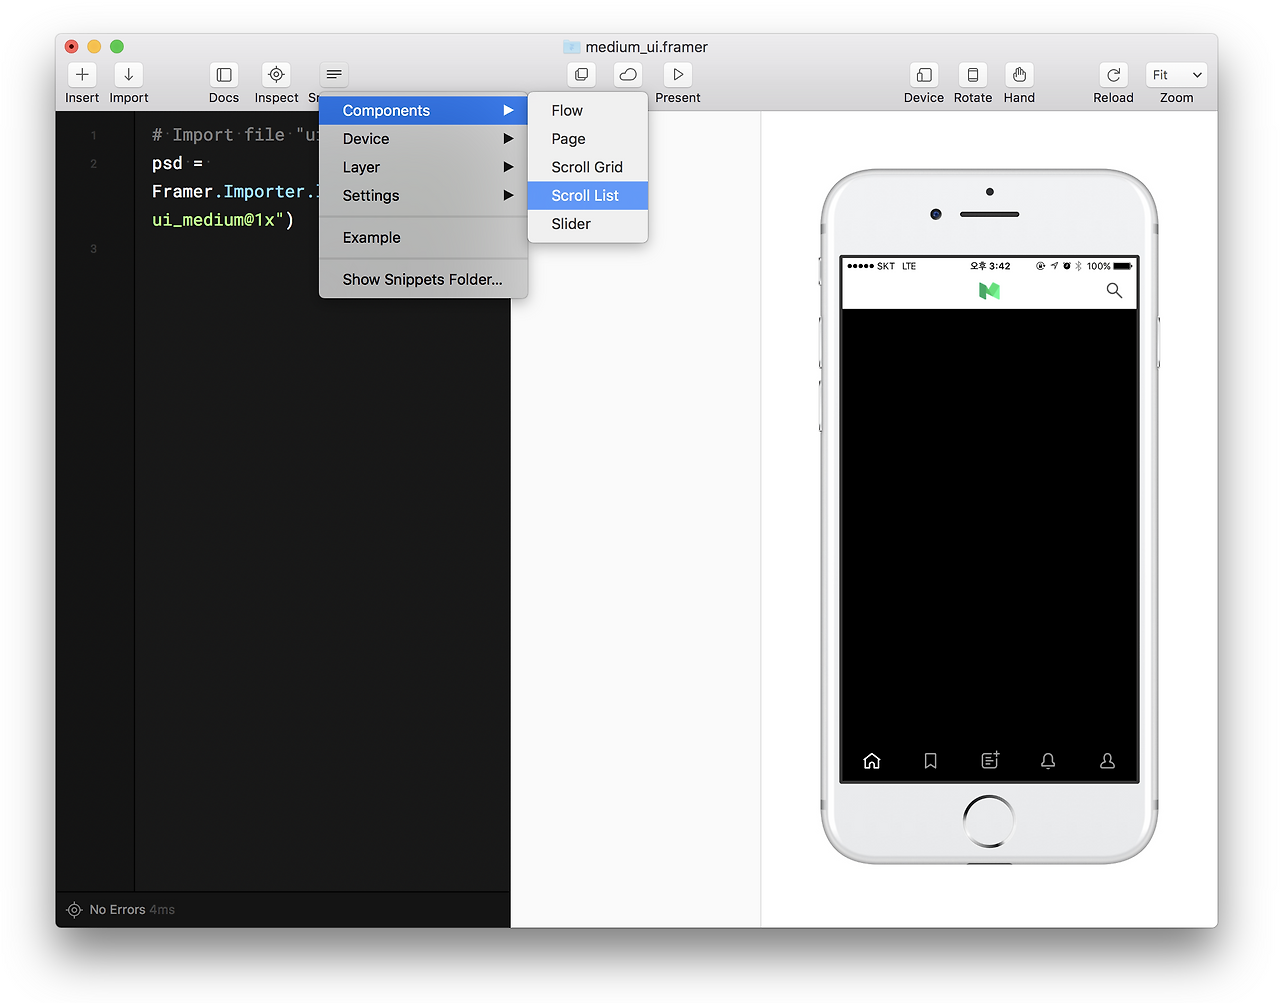Screen dimensions: 1280x1003
Task: Rotate the device preview
Action: pyautogui.click(x=973, y=75)
